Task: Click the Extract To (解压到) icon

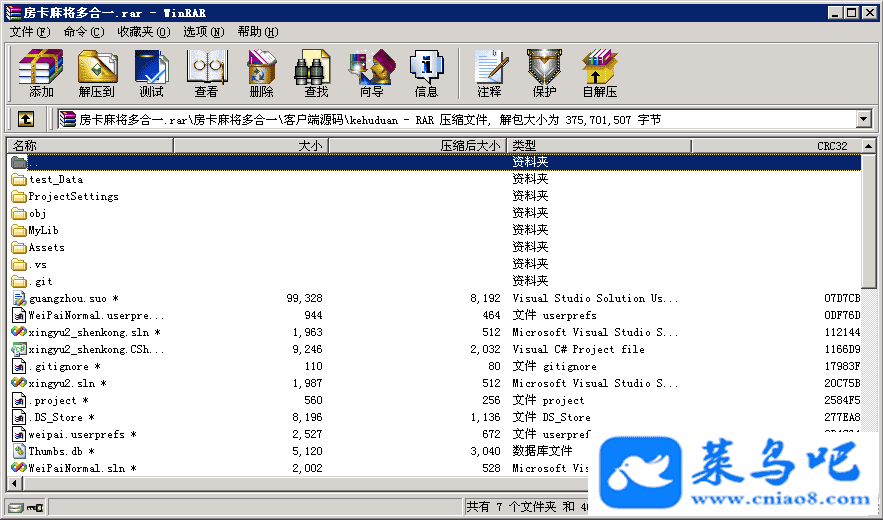Action: (x=97, y=73)
